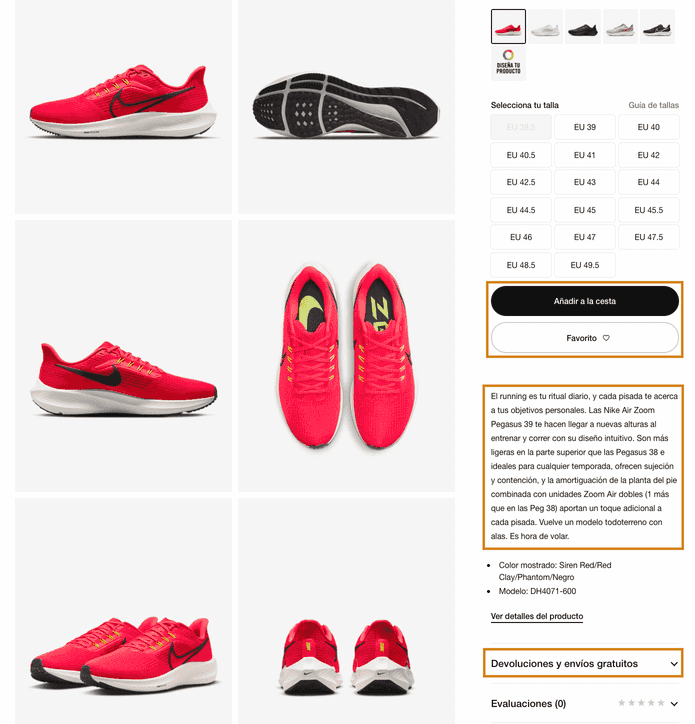The height and width of the screenshot is (724, 695).
Task: Open the Diseña tu producto customizer icon
Action: click(508, 63)
